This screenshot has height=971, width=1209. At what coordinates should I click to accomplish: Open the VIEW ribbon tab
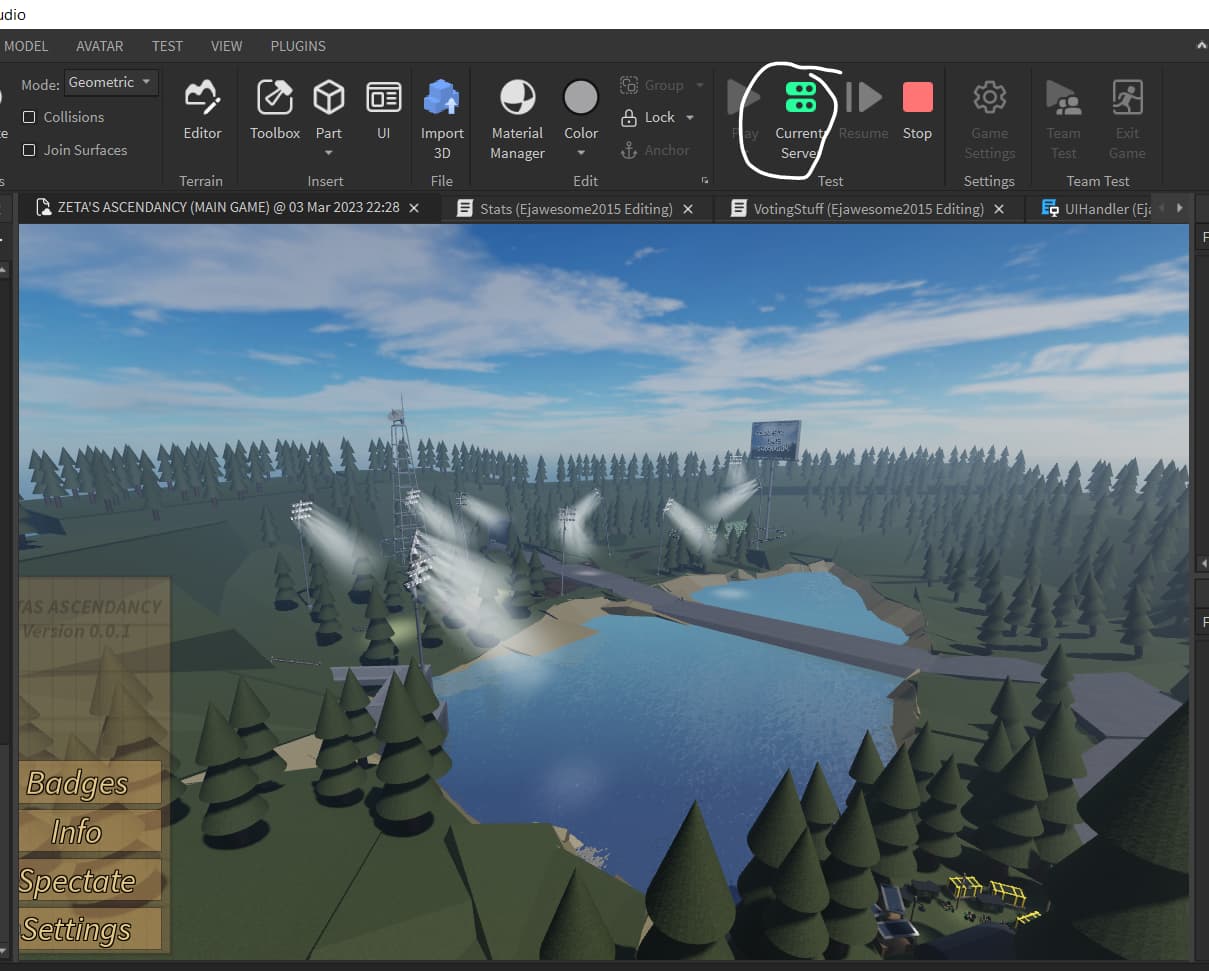pyautogui.click(x=227, y=46)
